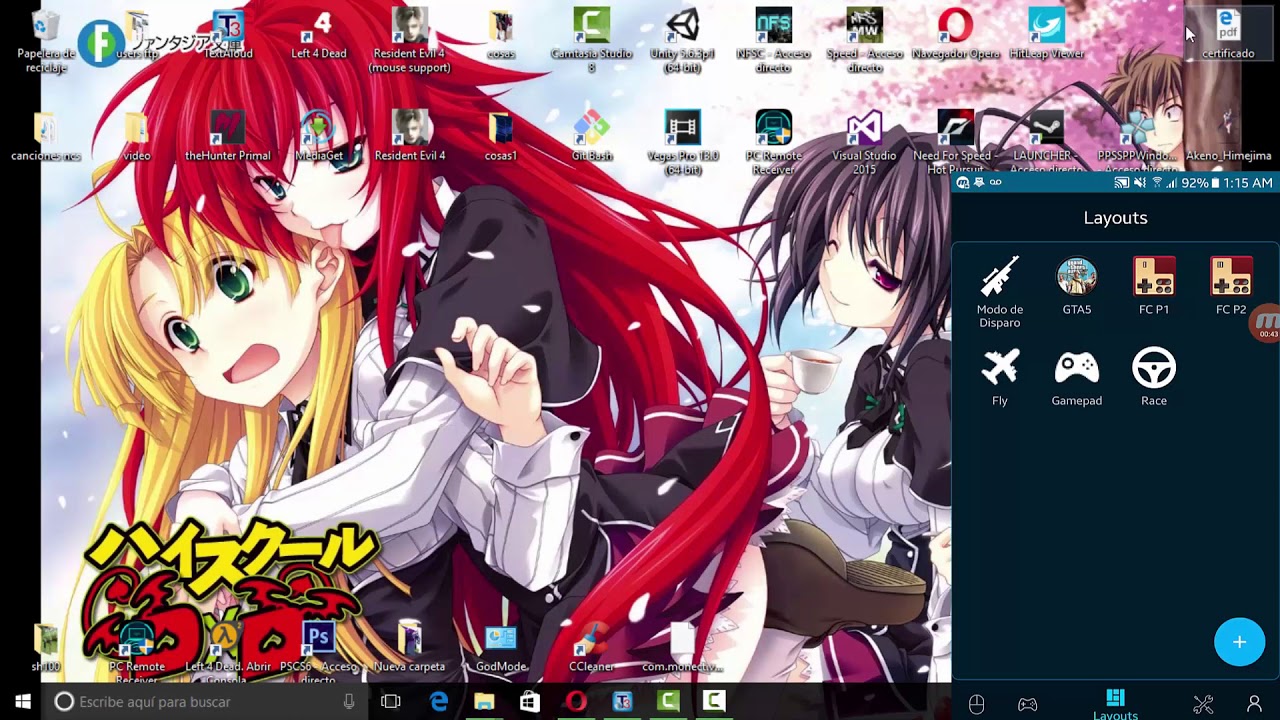This screenshot has width=1280, height=720.
Task: Open File Explorer from the taskbar
Action: pyautogui.click(x=484, y=702)
